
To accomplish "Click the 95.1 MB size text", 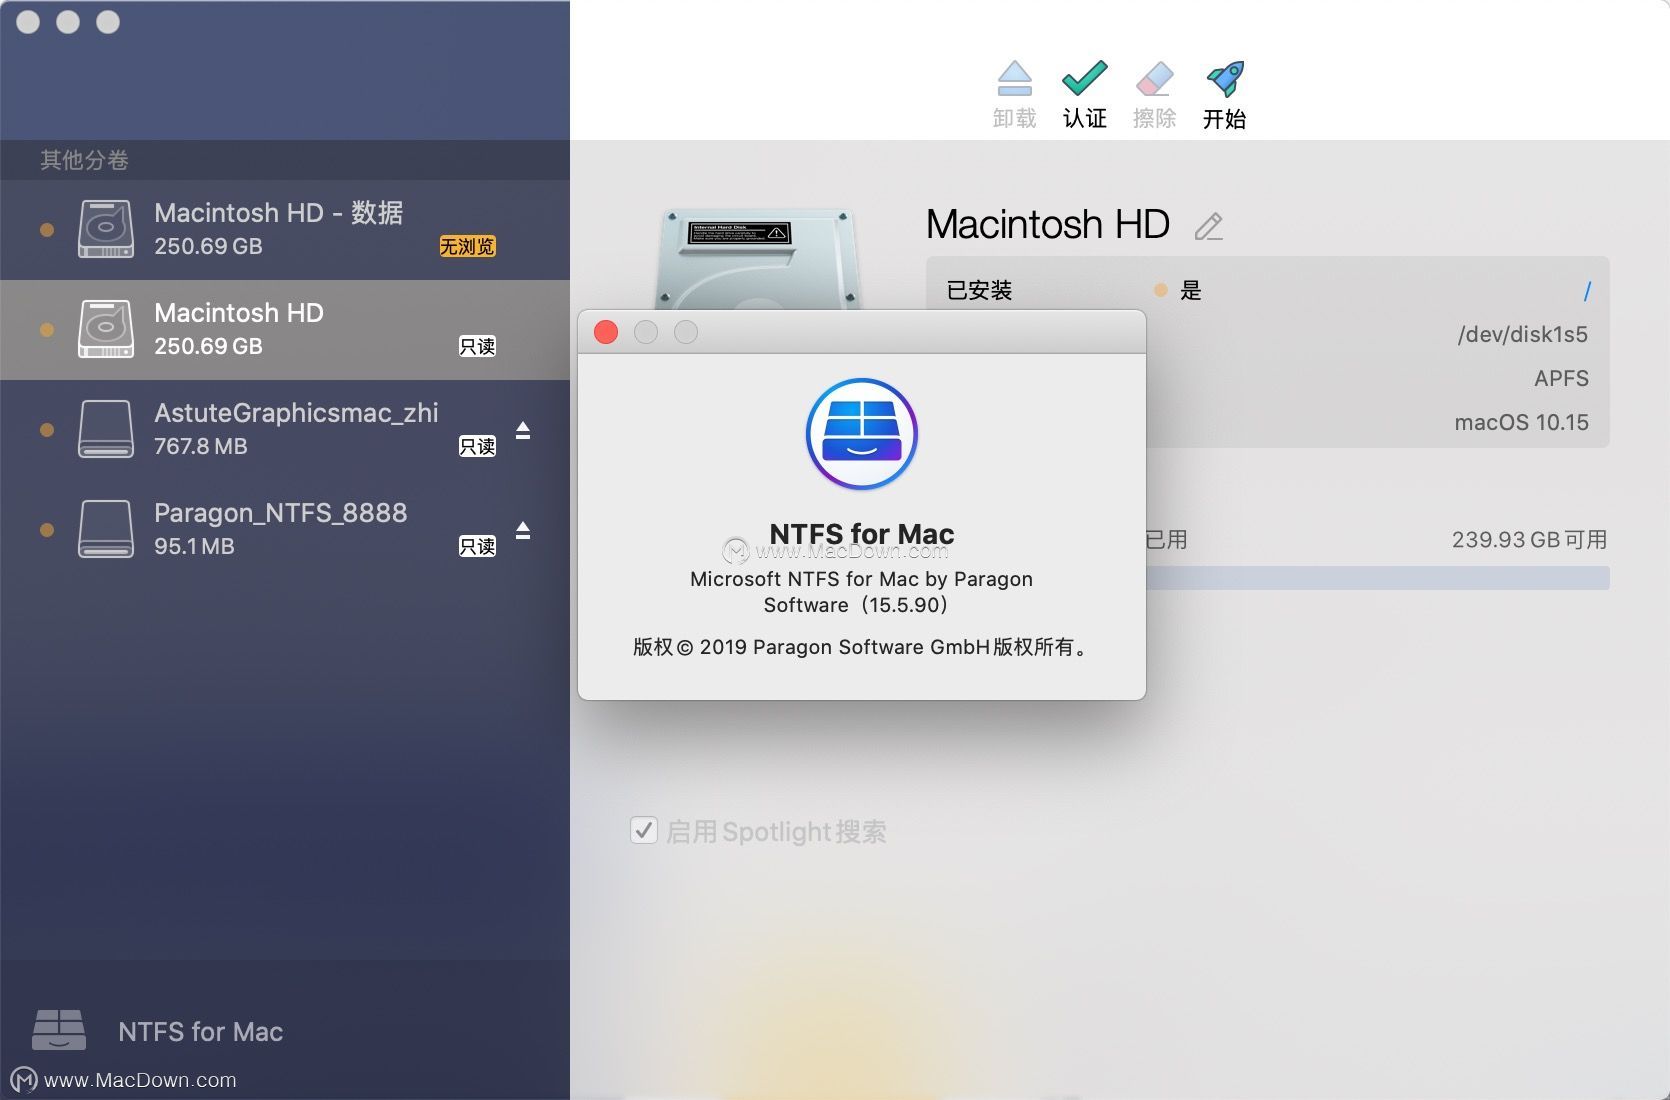I will pyautogui.click(x=194, y=546).
